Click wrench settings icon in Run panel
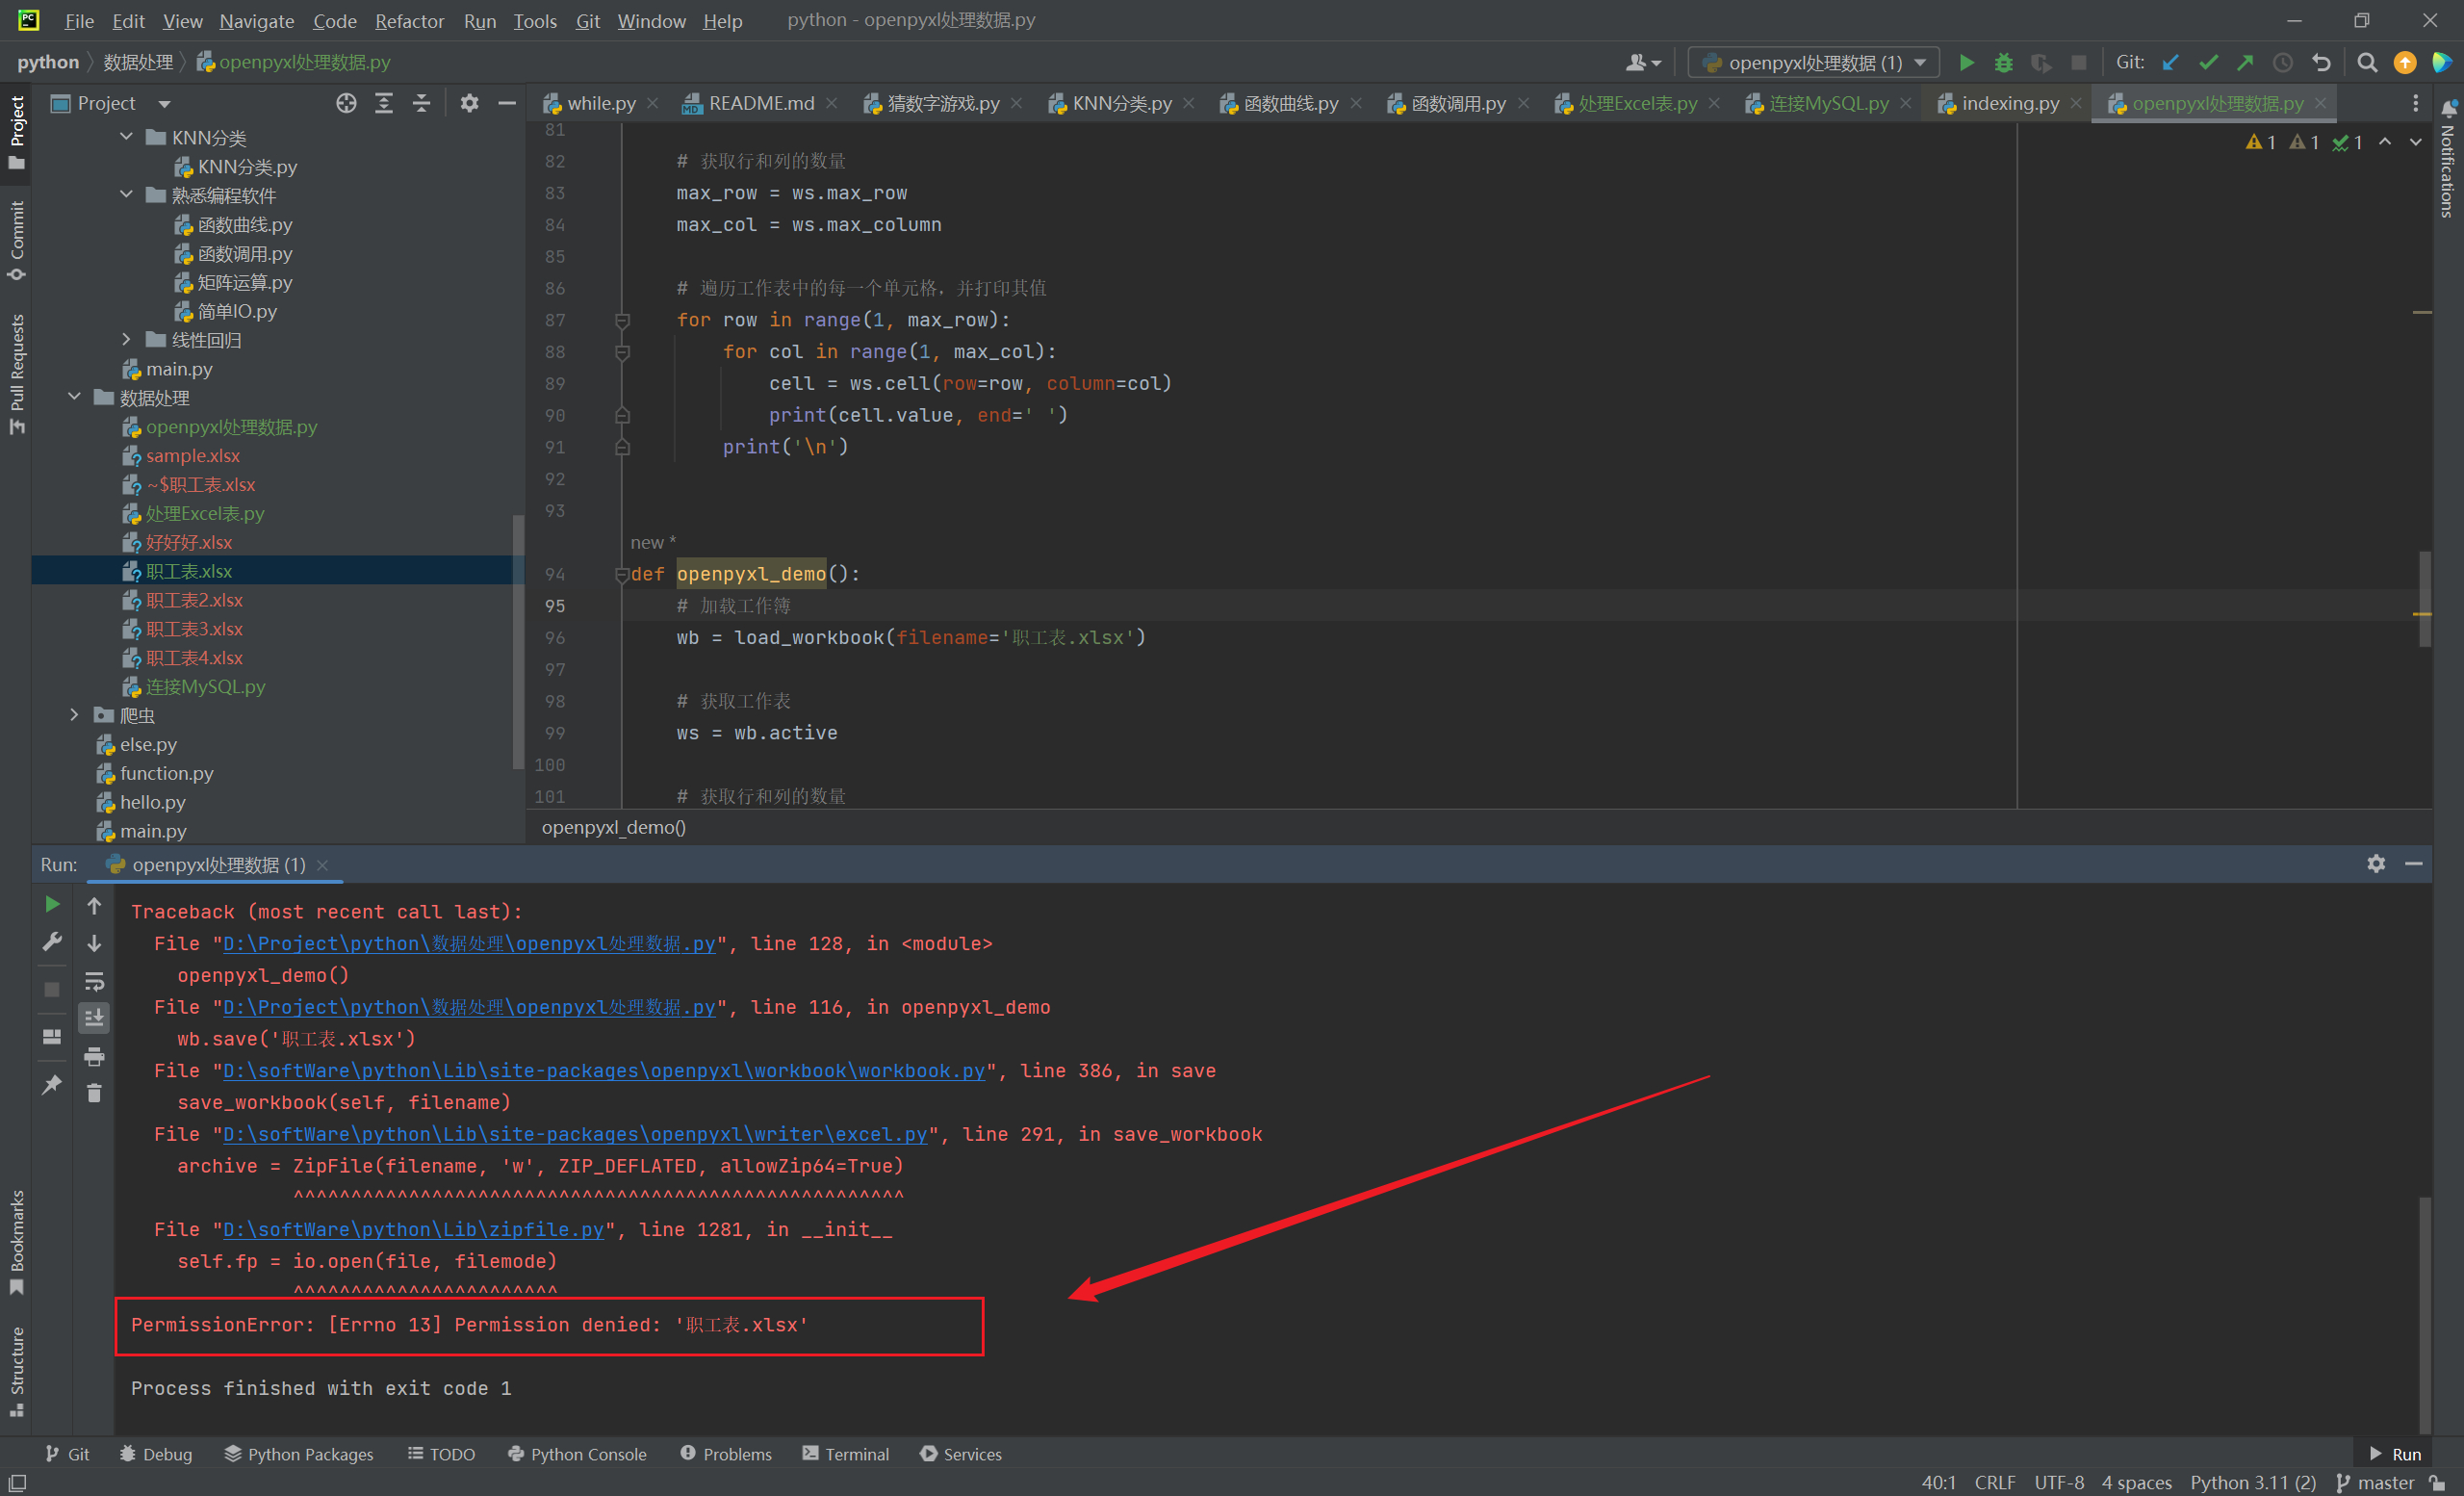Viewport: 2464px width, 1496px height. click(52, 942)
